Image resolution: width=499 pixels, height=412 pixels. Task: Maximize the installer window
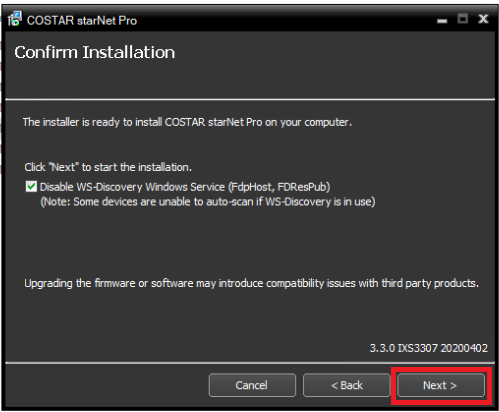coord(462,19)
